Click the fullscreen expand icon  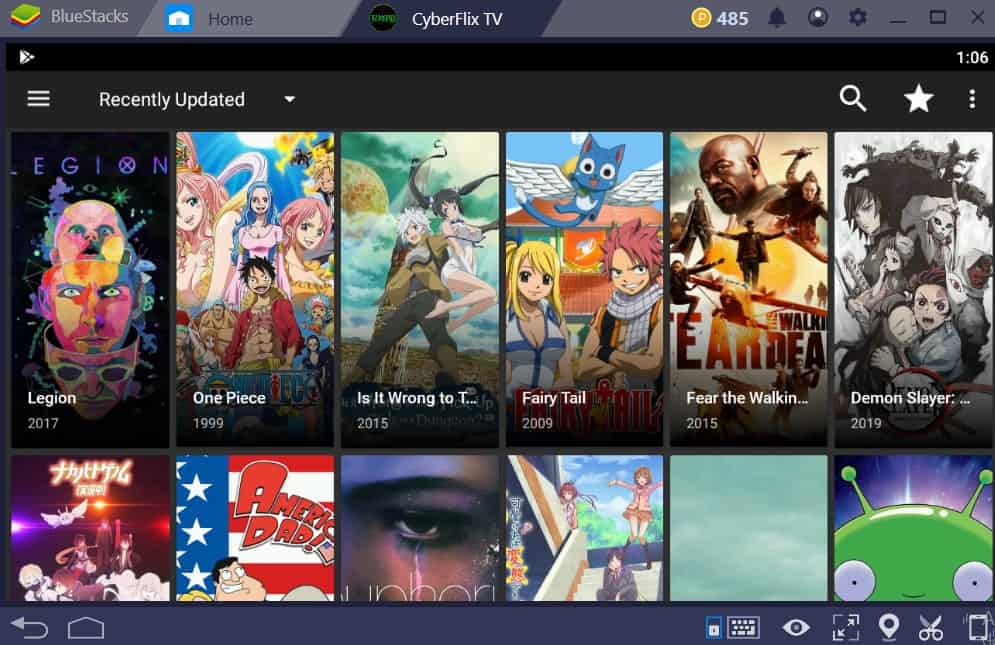[845, 627]
